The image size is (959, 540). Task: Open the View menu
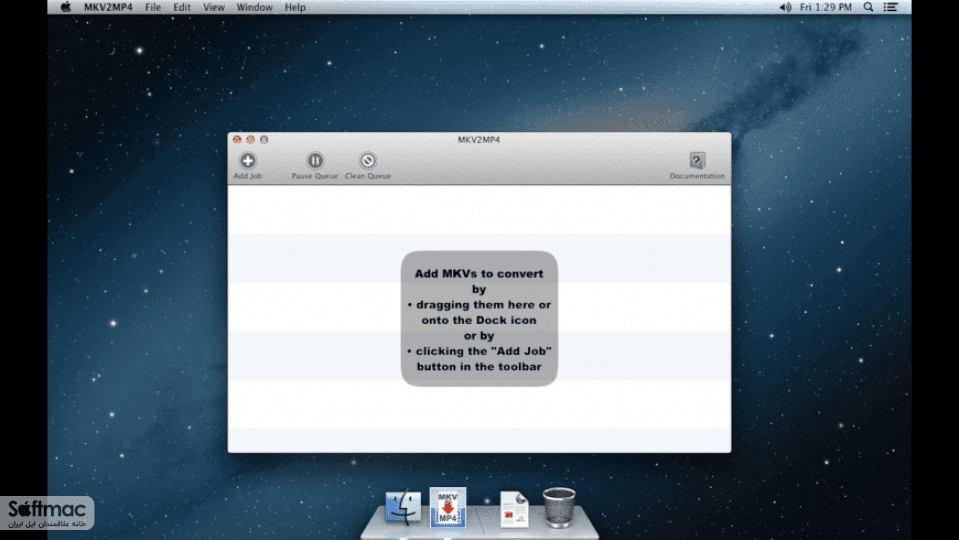[214, 7]
